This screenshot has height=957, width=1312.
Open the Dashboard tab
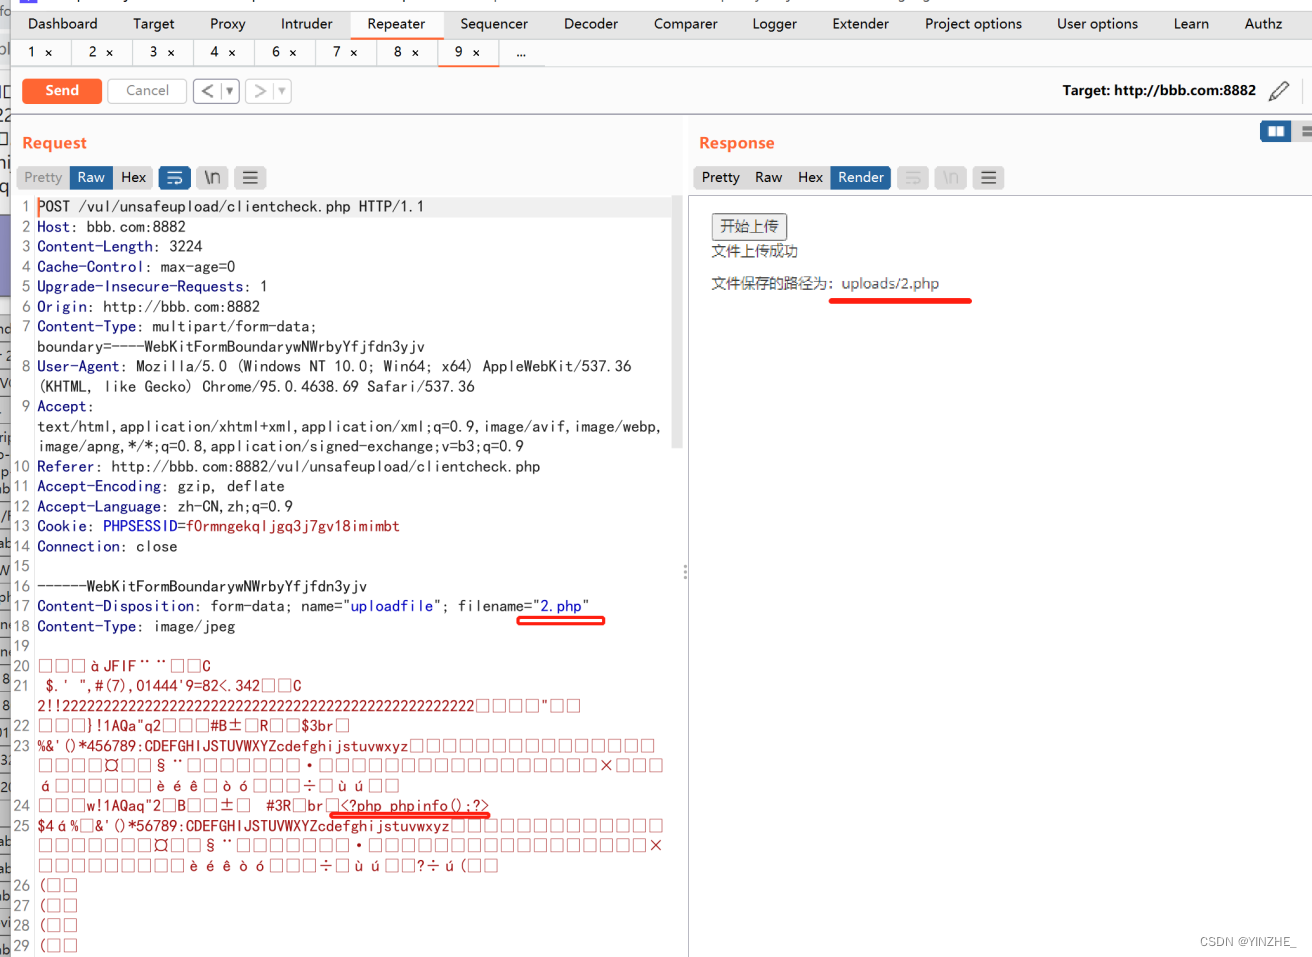(63, 24)
